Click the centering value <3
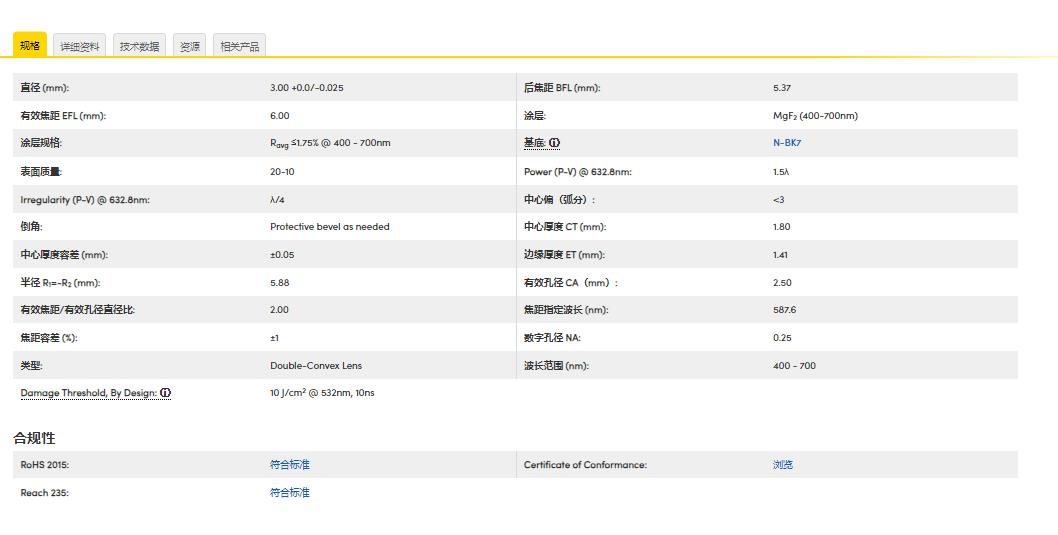The height and width of the screenshot is (535, 1058). coord(779,200)
